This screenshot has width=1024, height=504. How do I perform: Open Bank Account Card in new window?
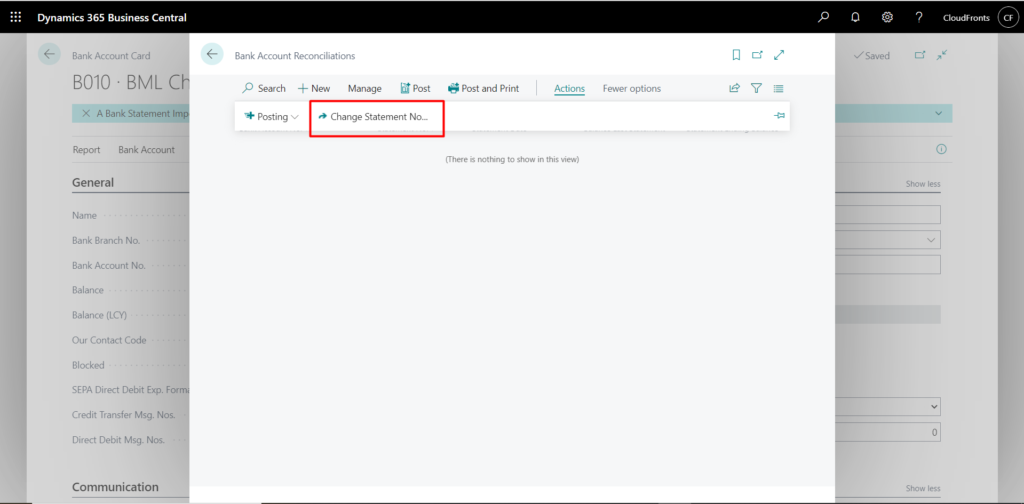(x=920, y=55)
